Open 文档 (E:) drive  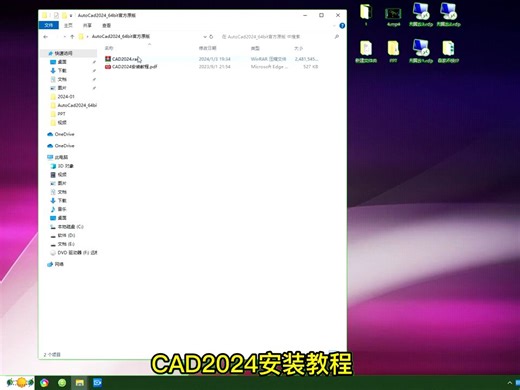click(66, 244)
